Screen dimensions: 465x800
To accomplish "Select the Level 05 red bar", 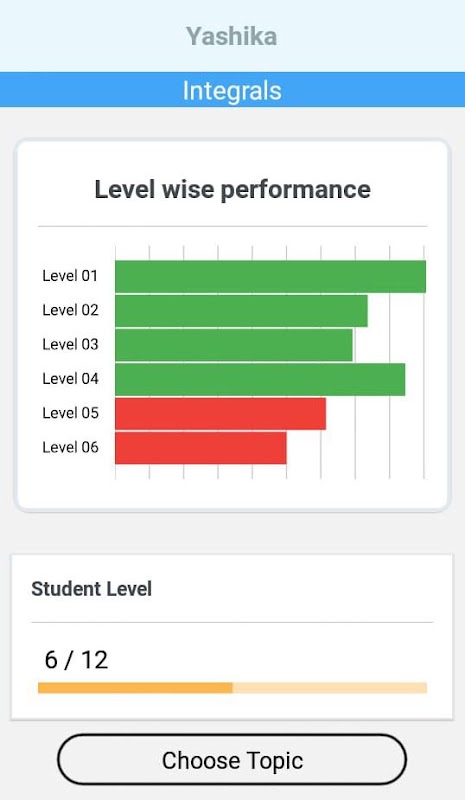I will [x=221, y=413].
